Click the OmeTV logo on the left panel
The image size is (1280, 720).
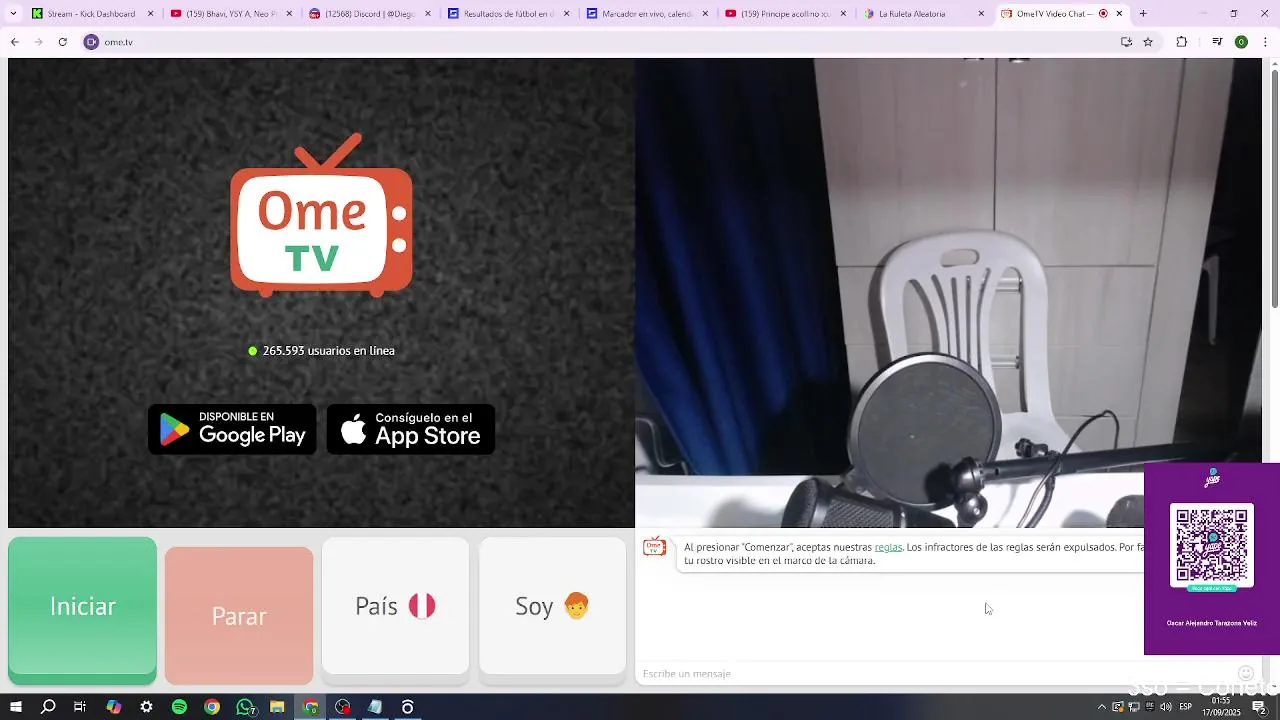[321, 215]
